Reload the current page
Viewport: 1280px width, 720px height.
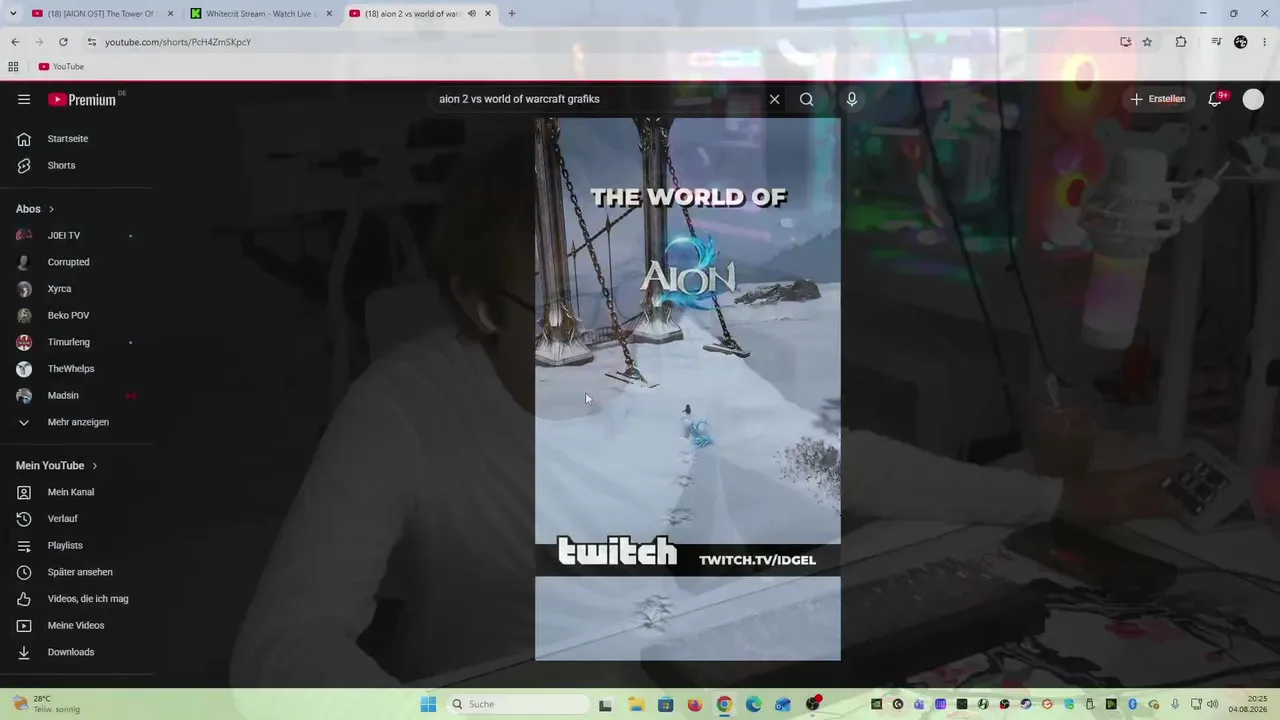point(63,42)
